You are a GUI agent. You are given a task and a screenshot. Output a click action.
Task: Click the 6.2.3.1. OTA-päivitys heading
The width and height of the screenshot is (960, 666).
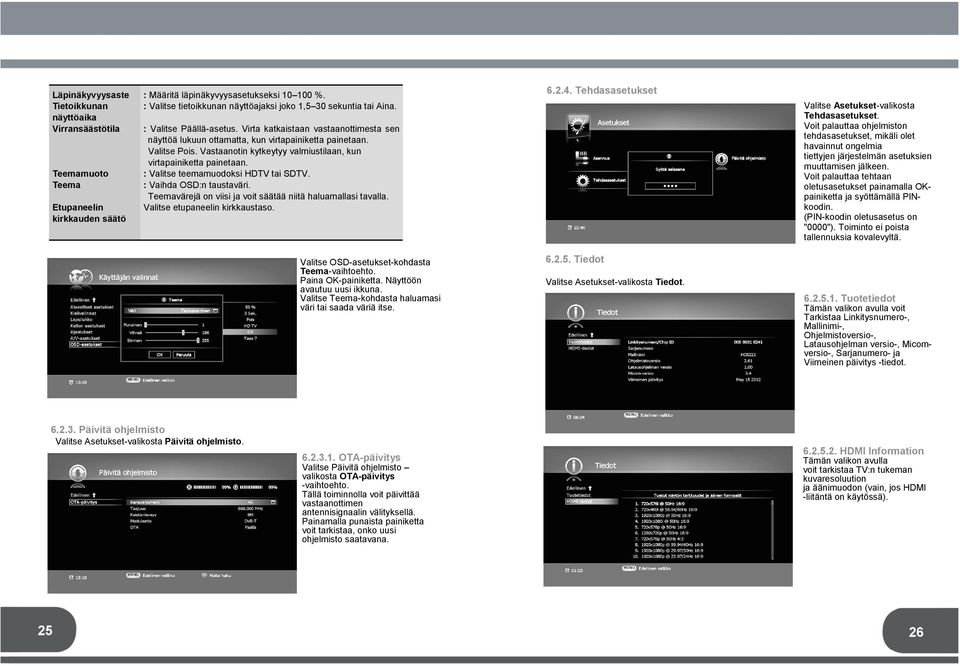351,457
